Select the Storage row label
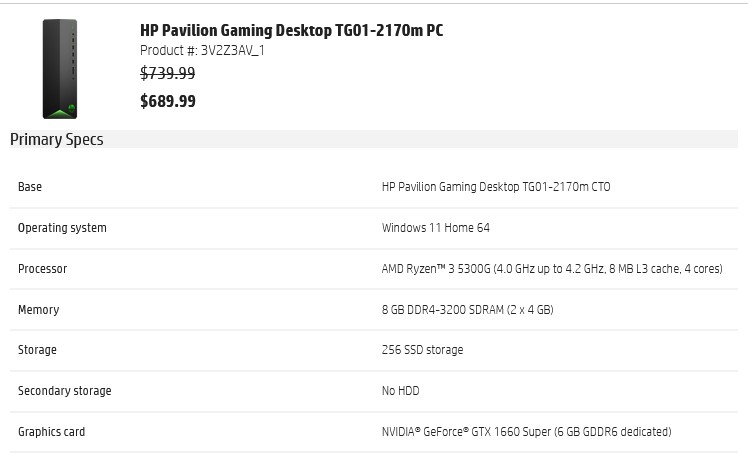The width and height of the screenshot is (748, 454). click(37, 350)
